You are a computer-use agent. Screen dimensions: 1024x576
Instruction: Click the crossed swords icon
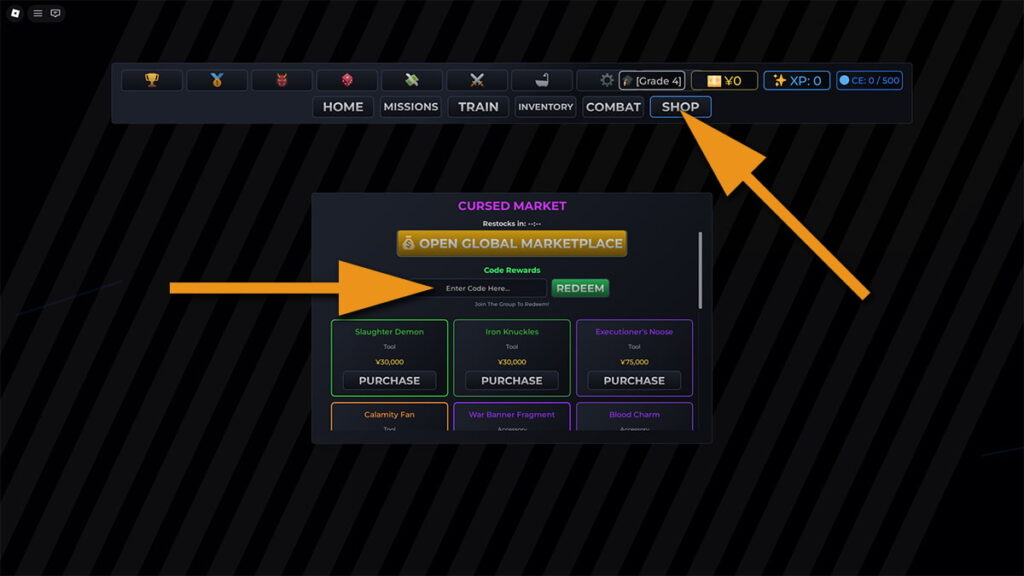476,79
